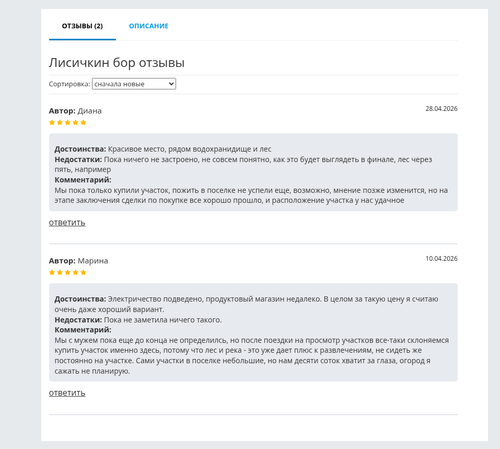This screenshot has height=449, width=500.
Task: Reply to Диана's review via ответить
Action: pyautogui.click(x=67, y=223)
